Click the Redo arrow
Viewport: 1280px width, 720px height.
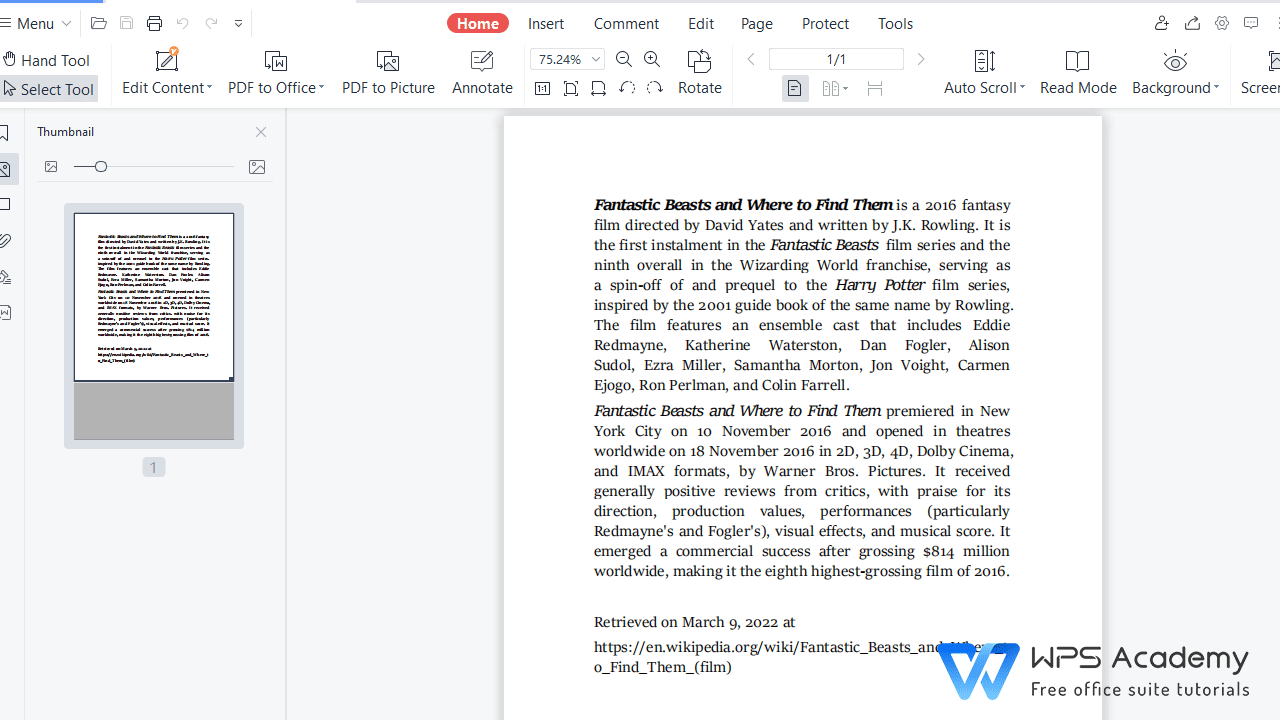click(210, 23)
